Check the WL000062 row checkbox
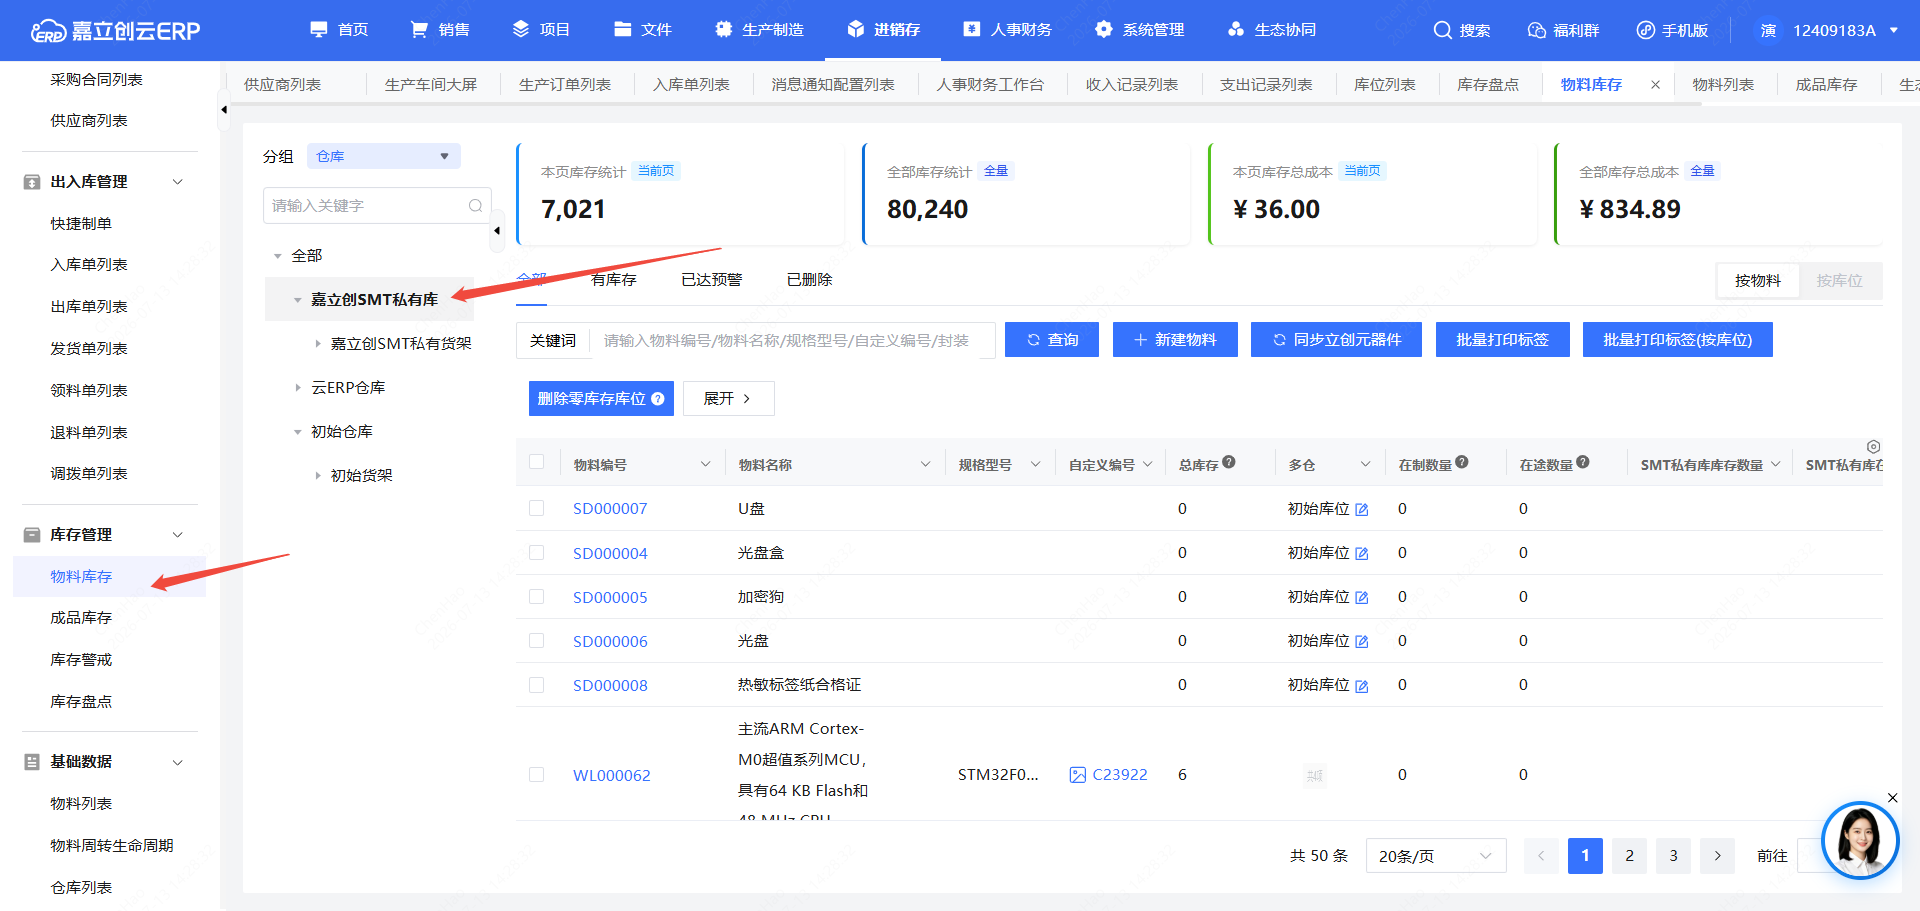 (x=537, y=774)
